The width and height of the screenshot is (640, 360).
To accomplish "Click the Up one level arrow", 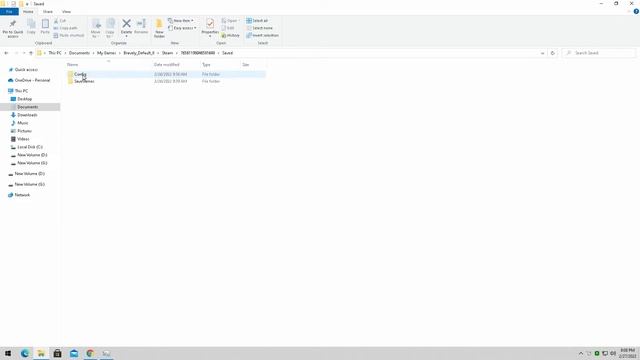I will [31, 53].
